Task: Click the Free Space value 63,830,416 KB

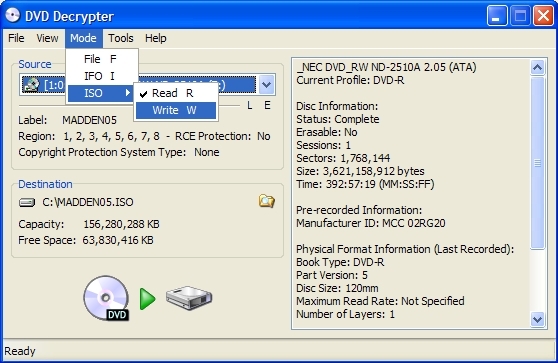Action: coord(118,240)
